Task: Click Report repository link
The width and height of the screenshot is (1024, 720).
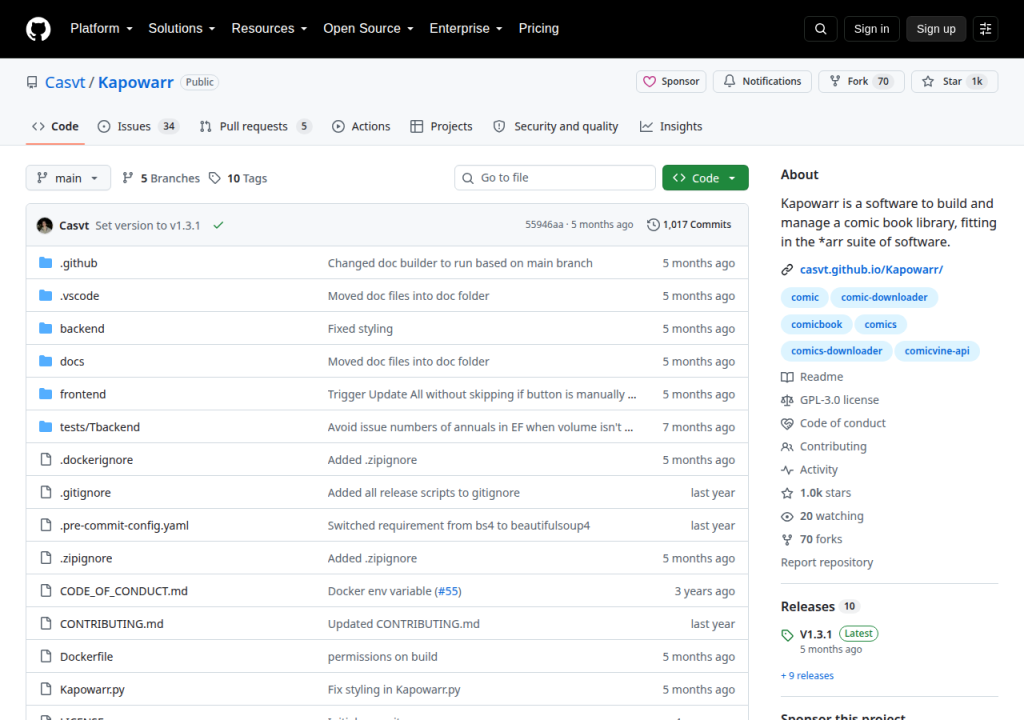Action: click(x=827, y=563)
